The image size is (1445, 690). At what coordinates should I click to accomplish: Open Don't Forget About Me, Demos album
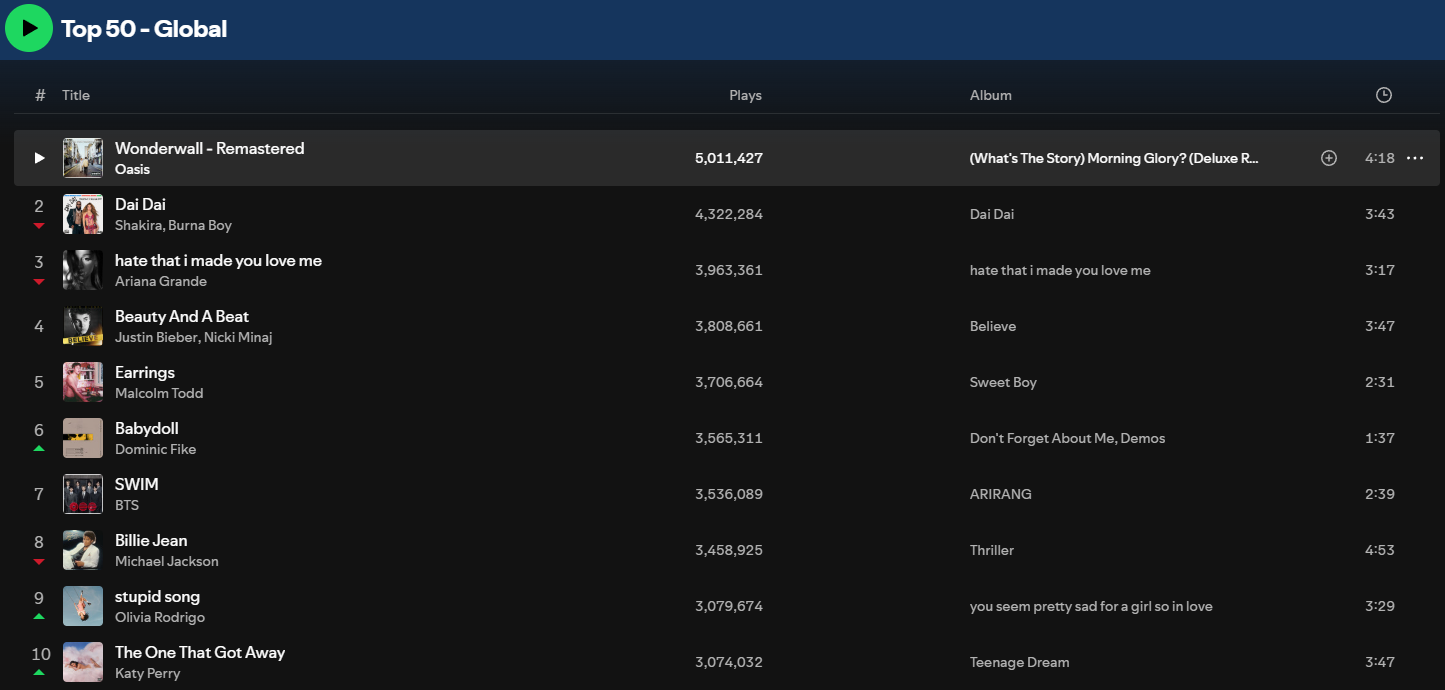pos(1067,438)
